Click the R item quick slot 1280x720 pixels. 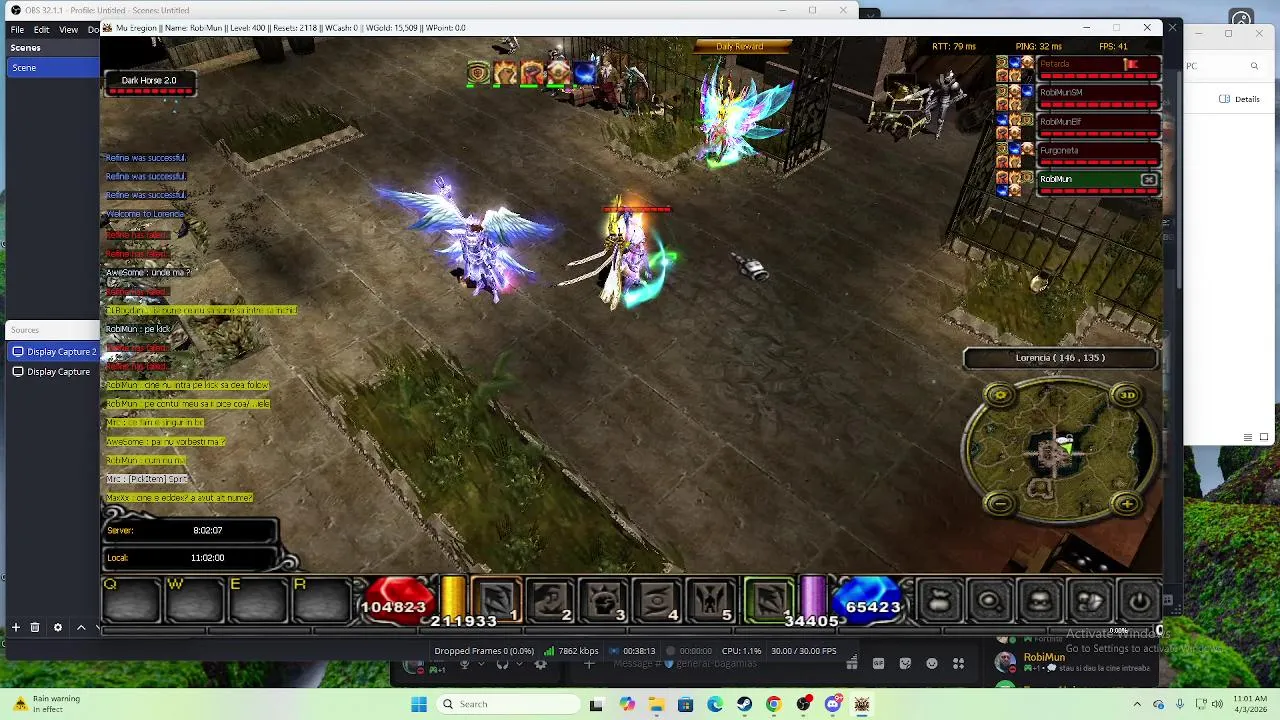pyautogui.click(x=321, y=600)
